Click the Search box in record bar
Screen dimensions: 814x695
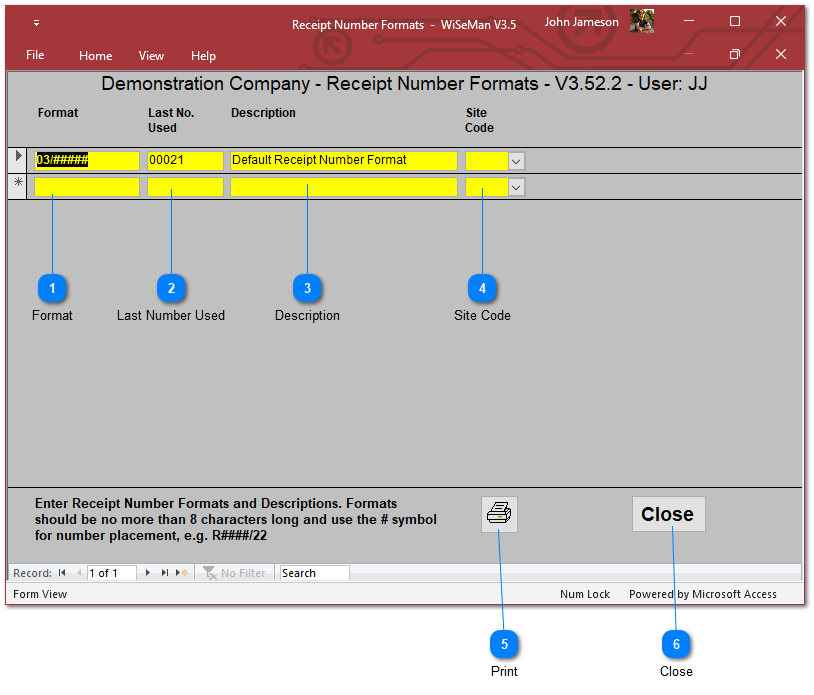pos(314,573)
